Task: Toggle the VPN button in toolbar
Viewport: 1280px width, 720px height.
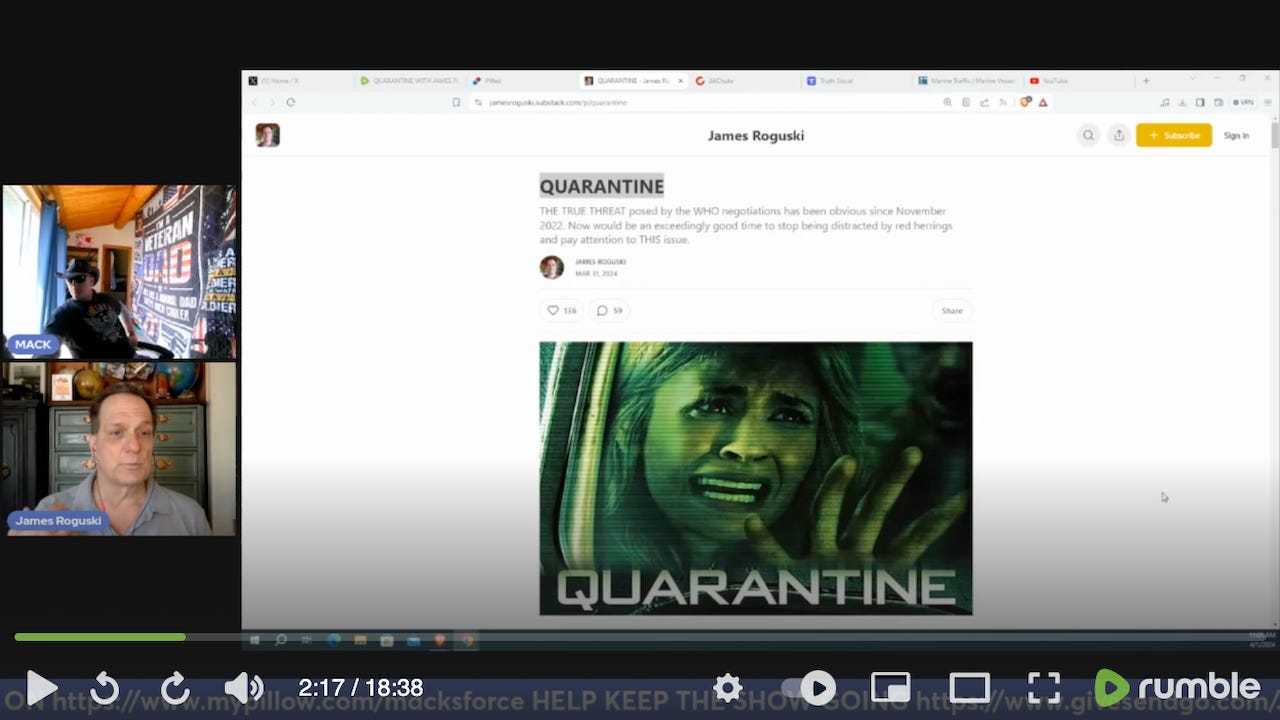Action: 1243,102
